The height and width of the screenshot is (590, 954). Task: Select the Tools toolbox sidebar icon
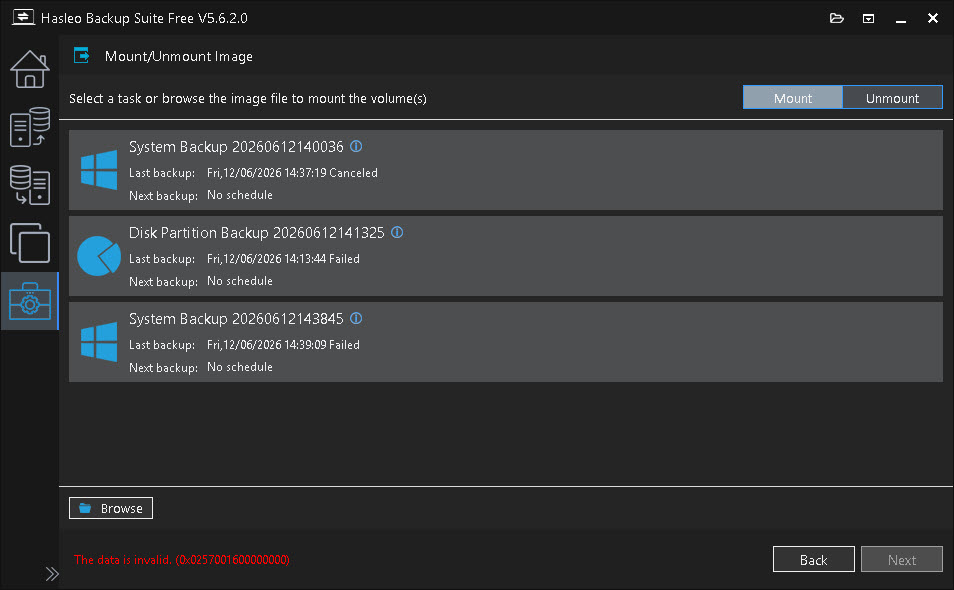(x=29, y=301)
